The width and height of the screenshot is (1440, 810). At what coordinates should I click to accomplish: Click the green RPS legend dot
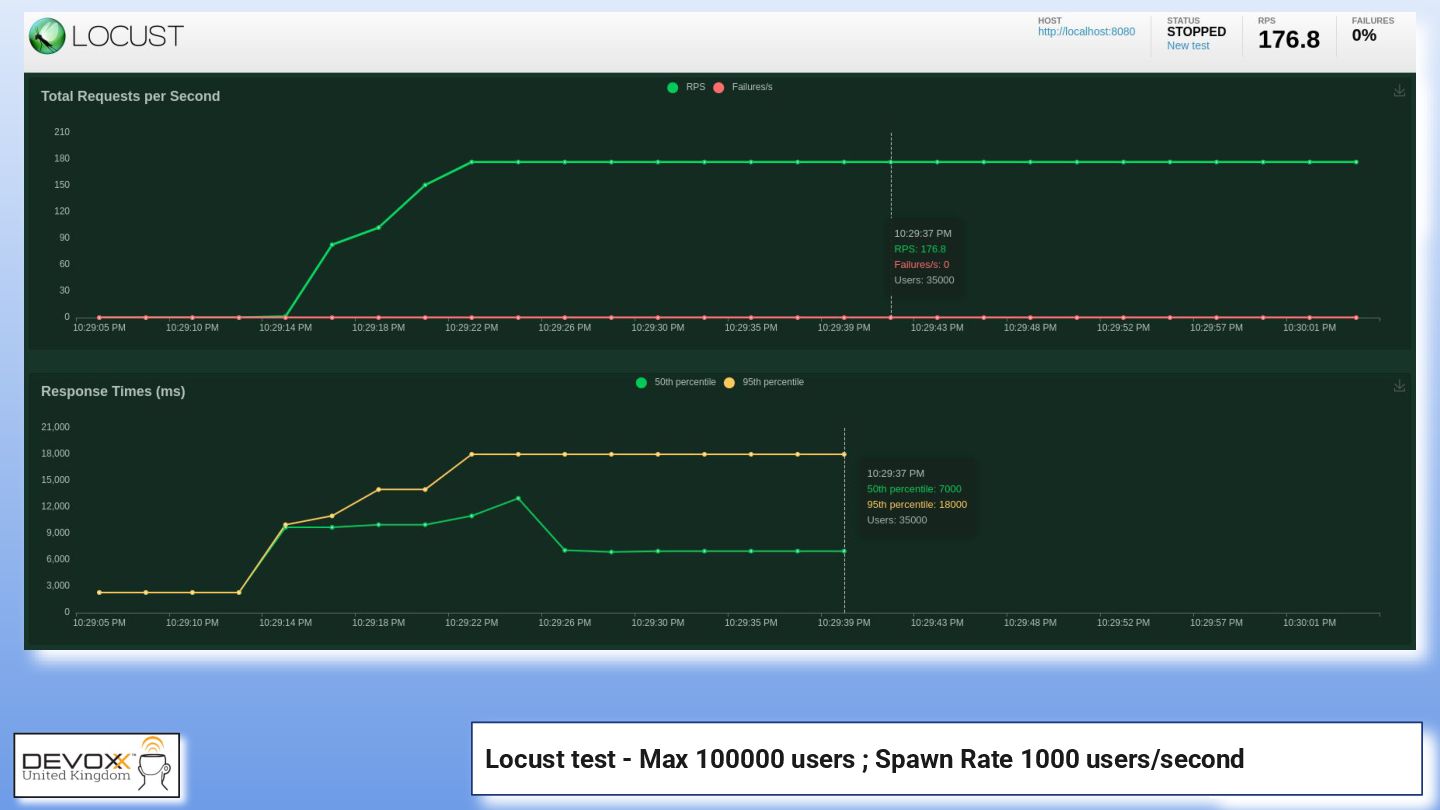673,88
